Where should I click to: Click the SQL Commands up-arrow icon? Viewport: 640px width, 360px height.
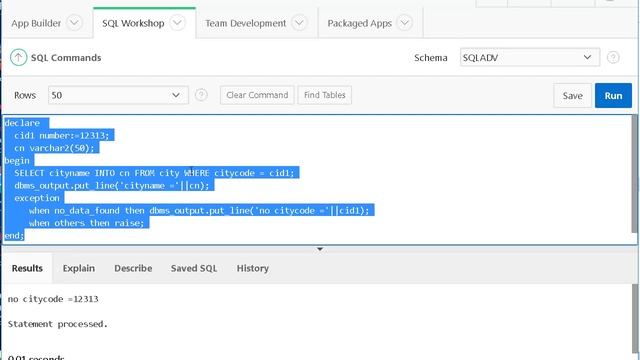(18, 58)
